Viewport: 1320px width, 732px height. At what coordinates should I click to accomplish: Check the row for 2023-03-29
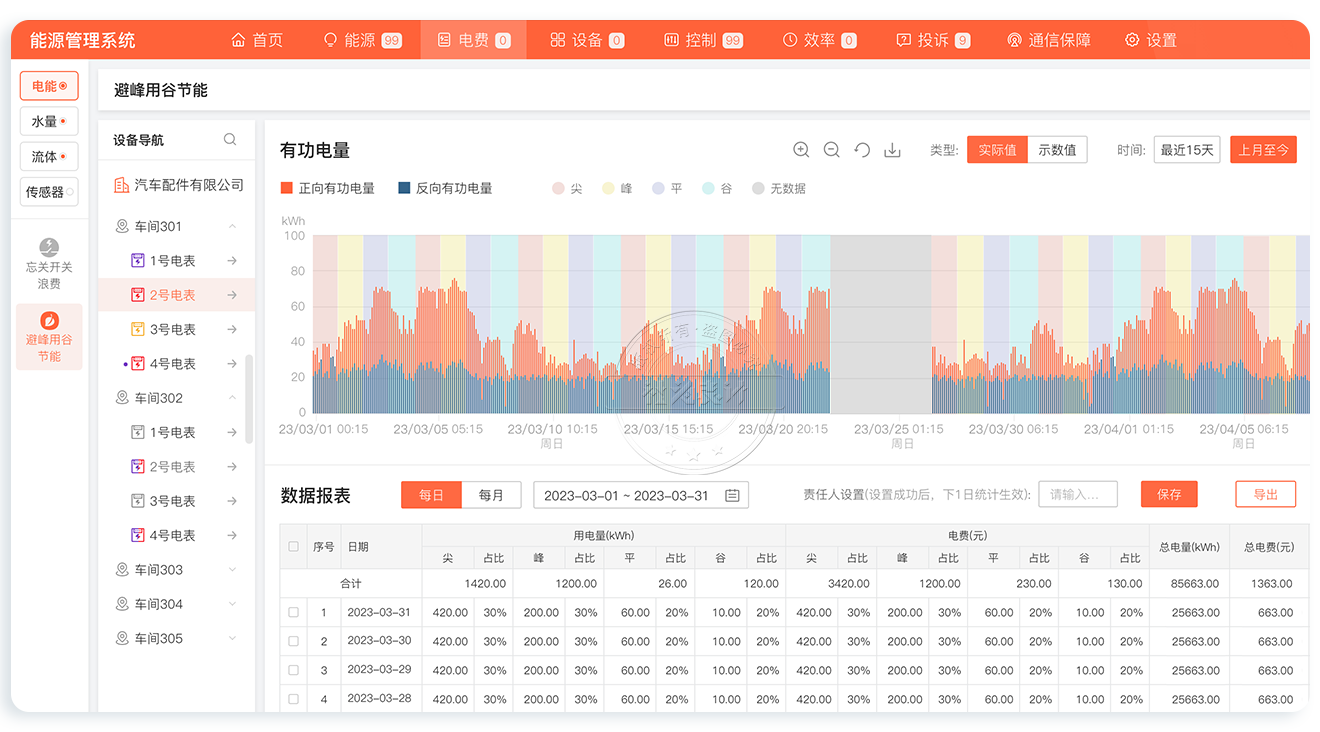(x=293, y=670)
